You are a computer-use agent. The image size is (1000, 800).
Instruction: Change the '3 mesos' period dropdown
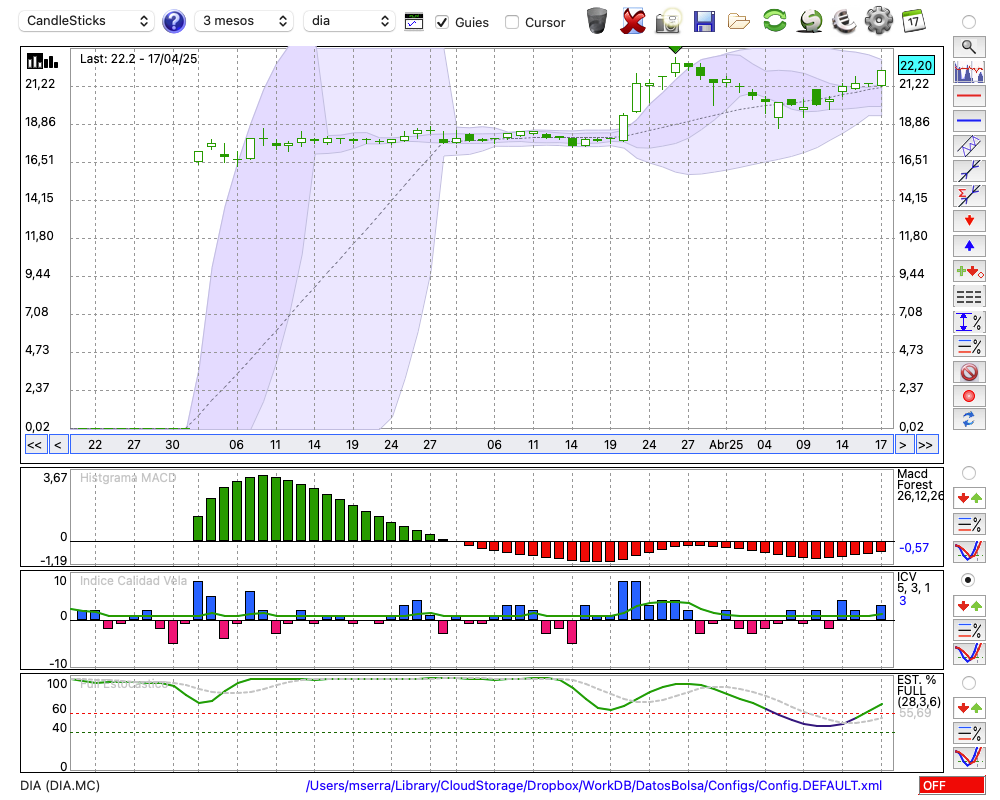[x=244, y=21]
